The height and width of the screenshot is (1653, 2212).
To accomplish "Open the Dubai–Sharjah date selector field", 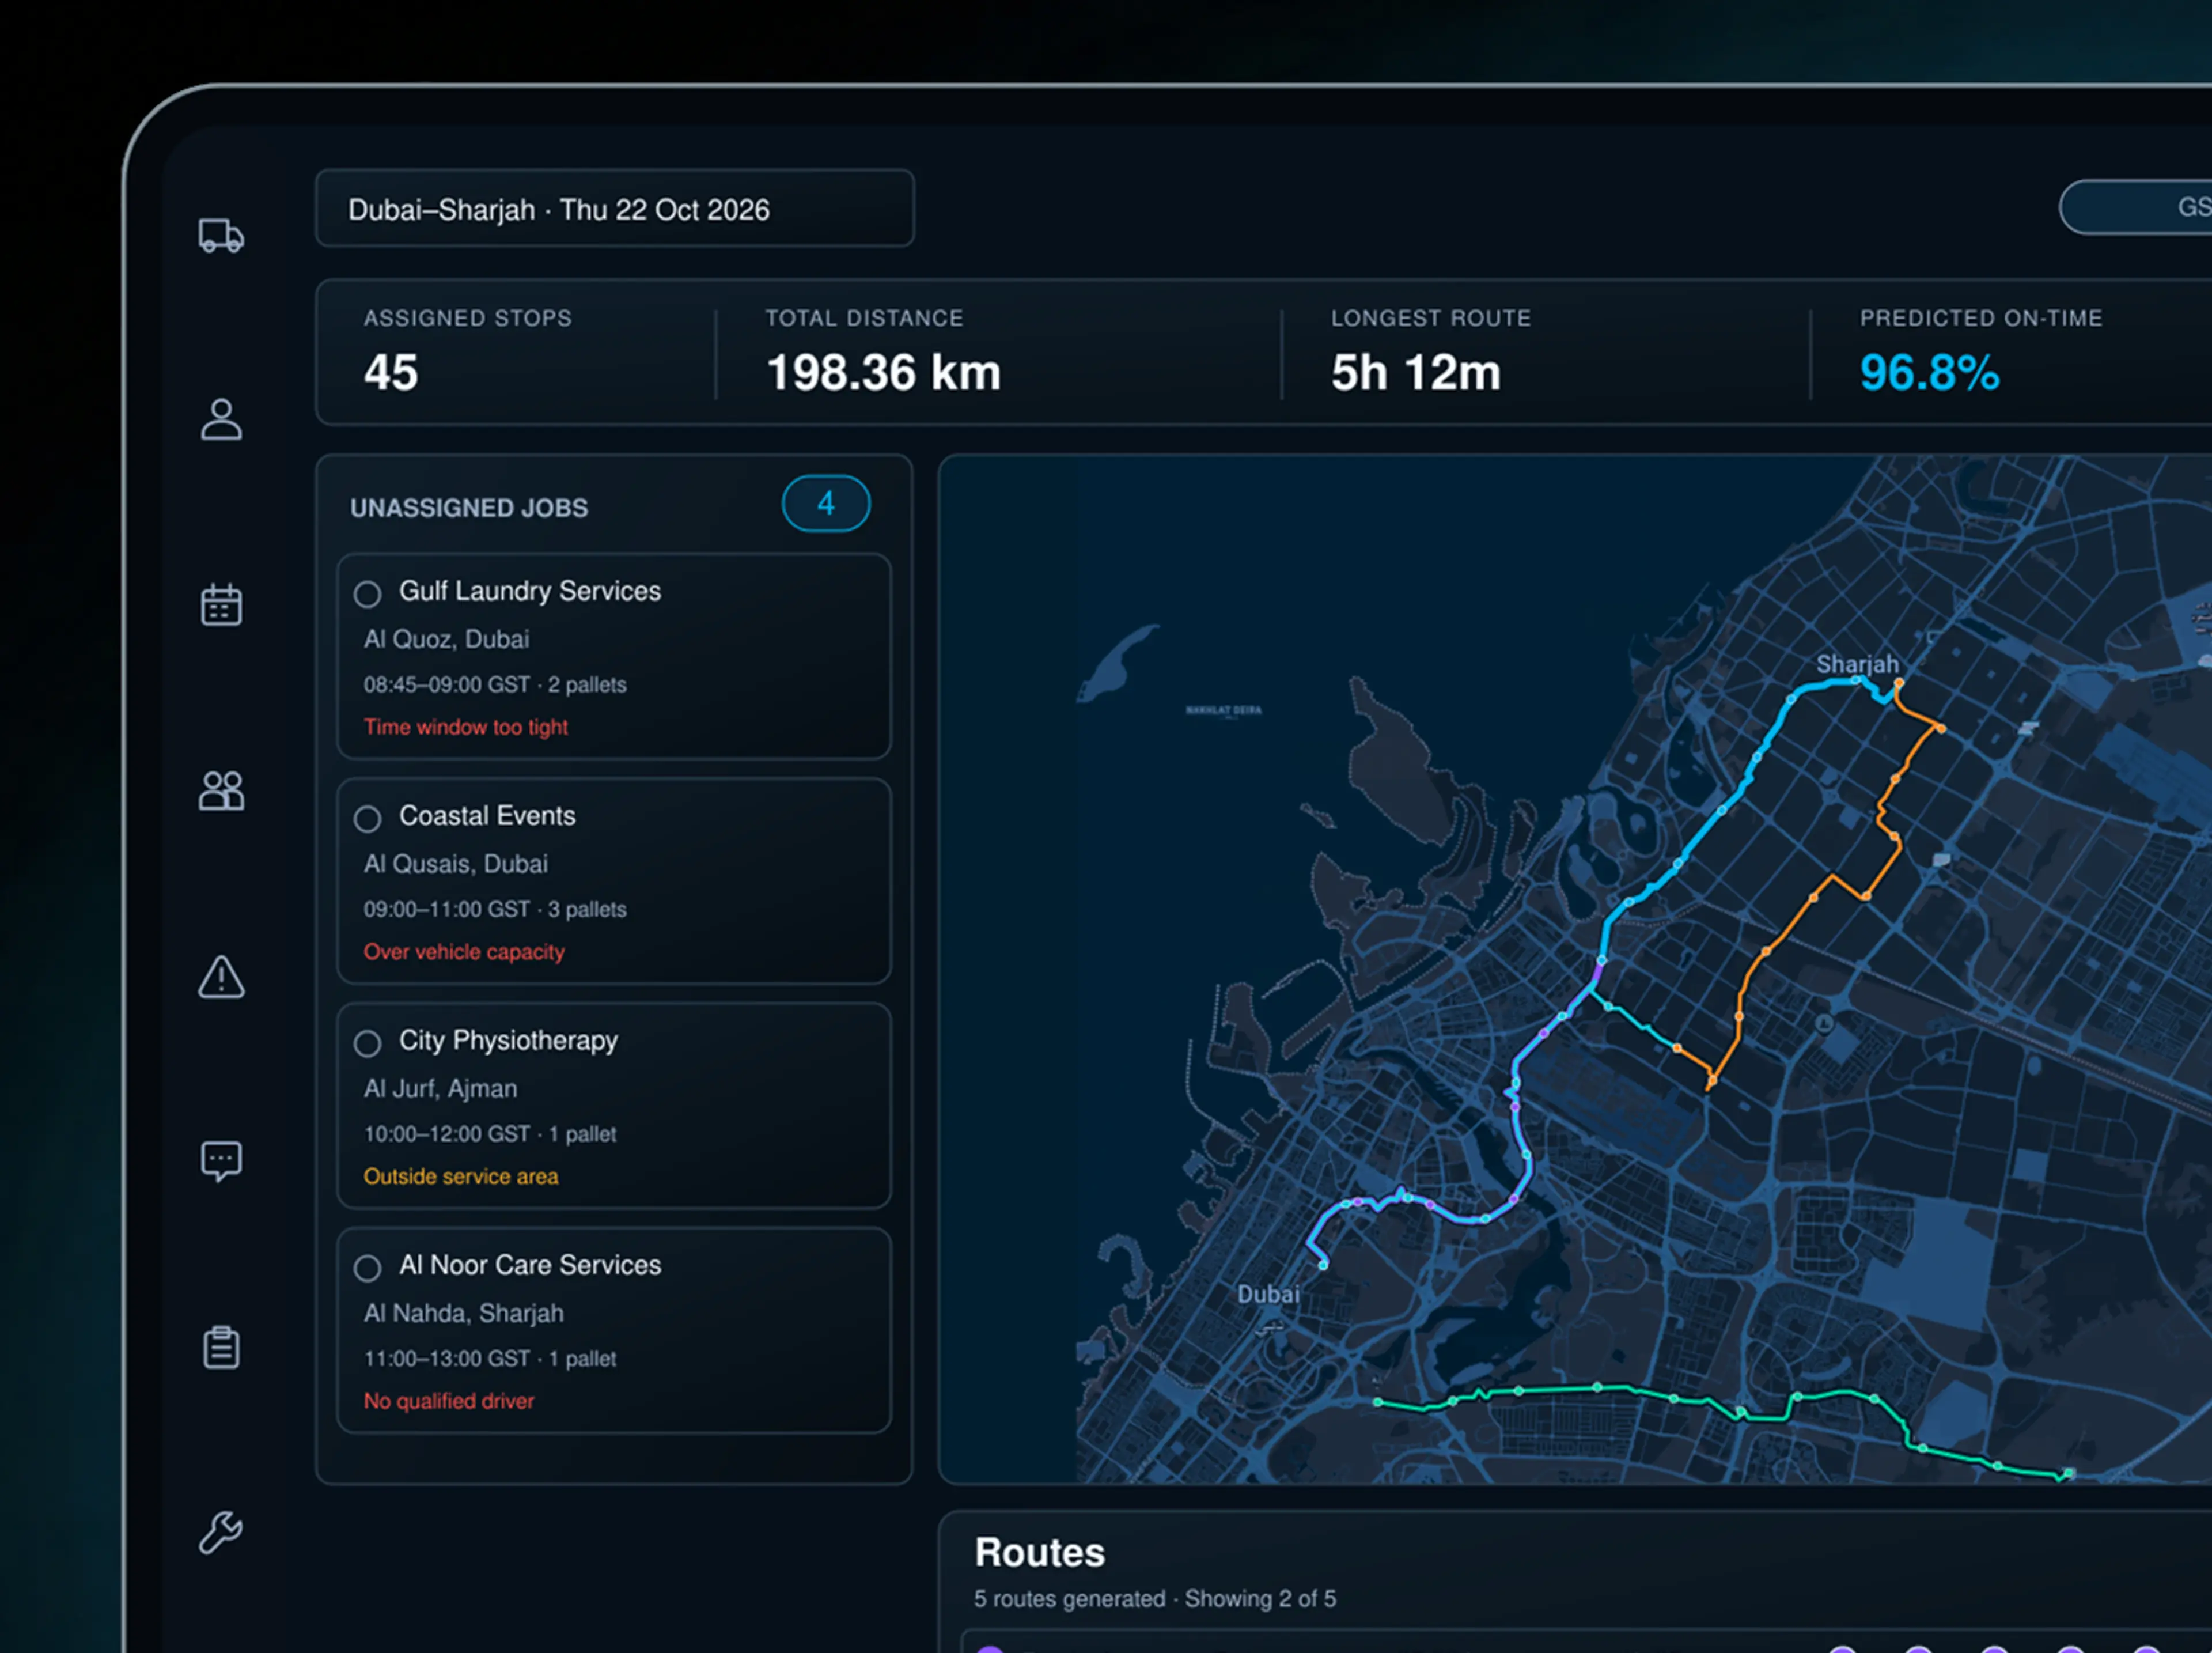I will click(615, 208).
